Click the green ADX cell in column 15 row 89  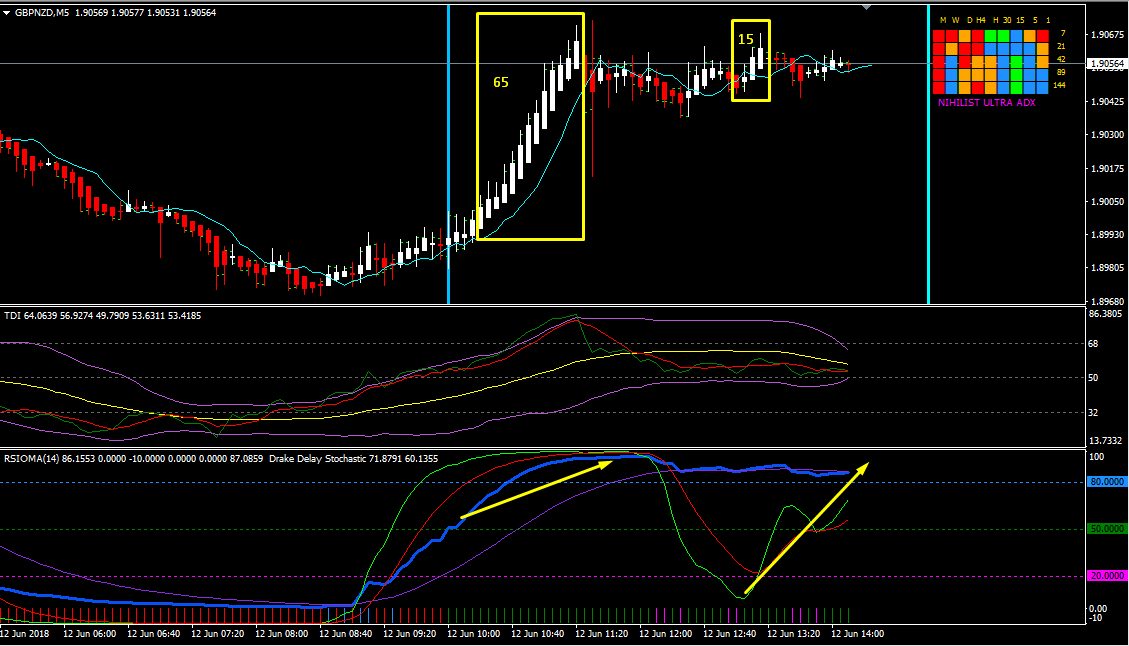click(1017, 75)
